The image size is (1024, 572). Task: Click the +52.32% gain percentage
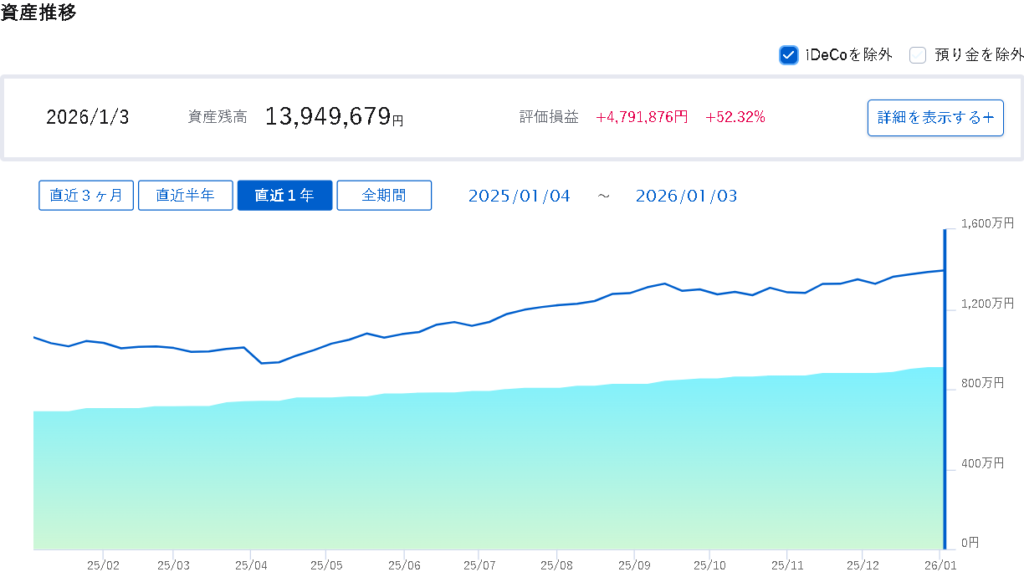[735, 117]
